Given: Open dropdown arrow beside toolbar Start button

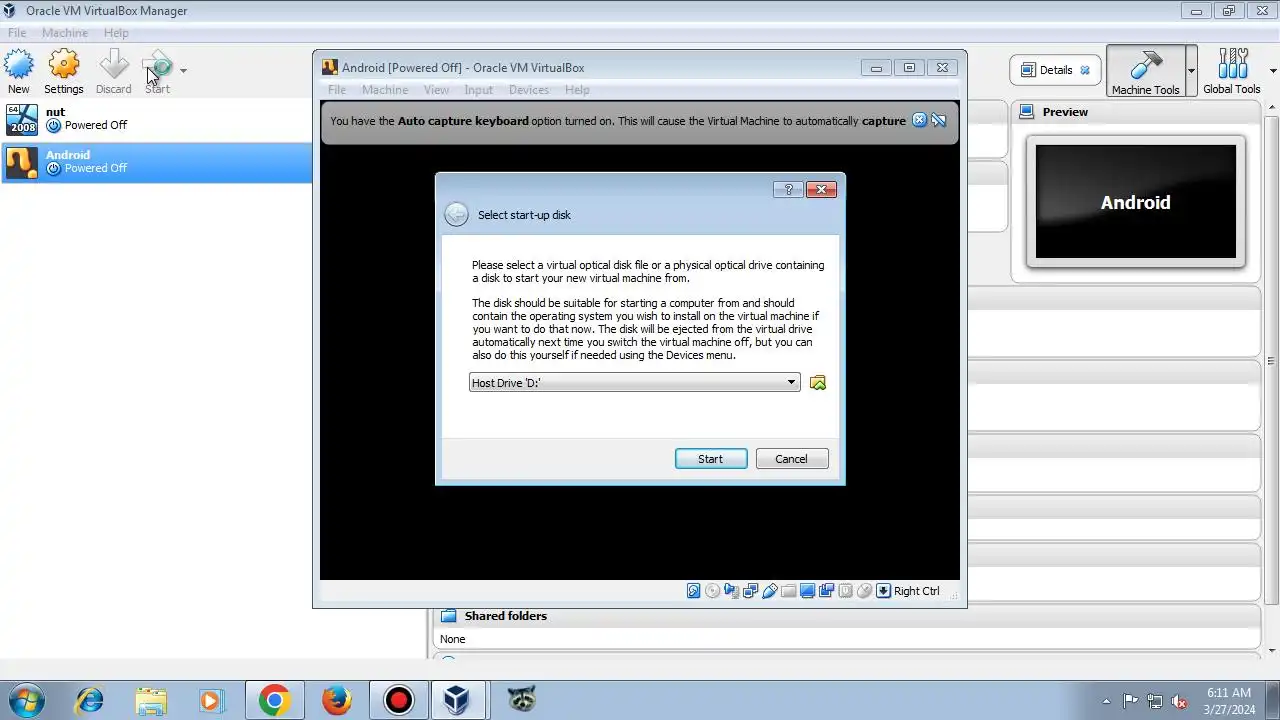Looking at the screenshot, I should click(x=183, y=70).
